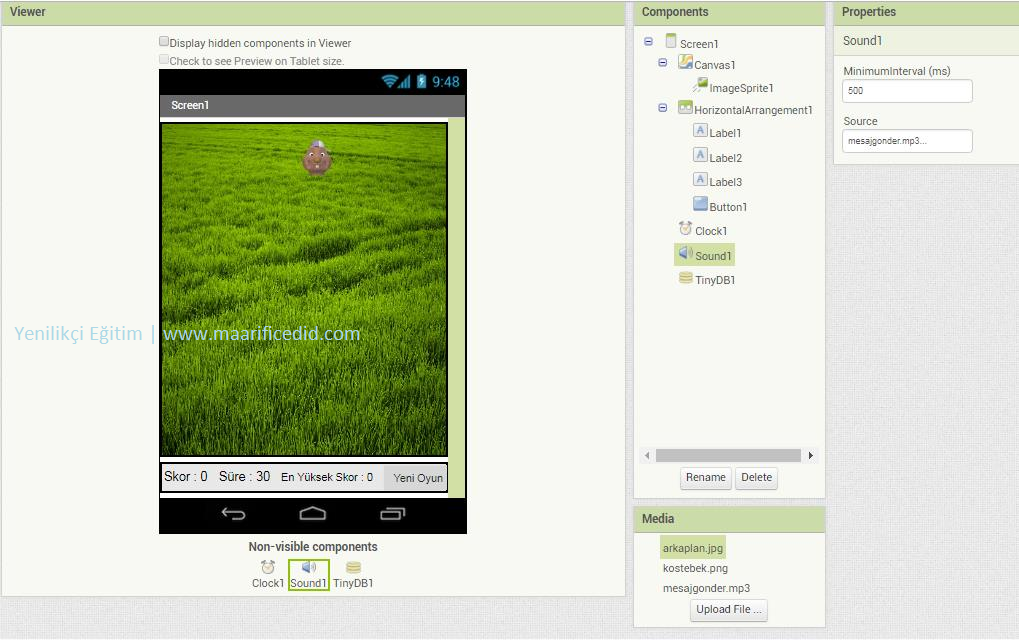Image resolution: width=1019 pixels, height=640 pixels.
Task: Select TinyDB1 icon under Non-visible components
Action: (353, 567)
